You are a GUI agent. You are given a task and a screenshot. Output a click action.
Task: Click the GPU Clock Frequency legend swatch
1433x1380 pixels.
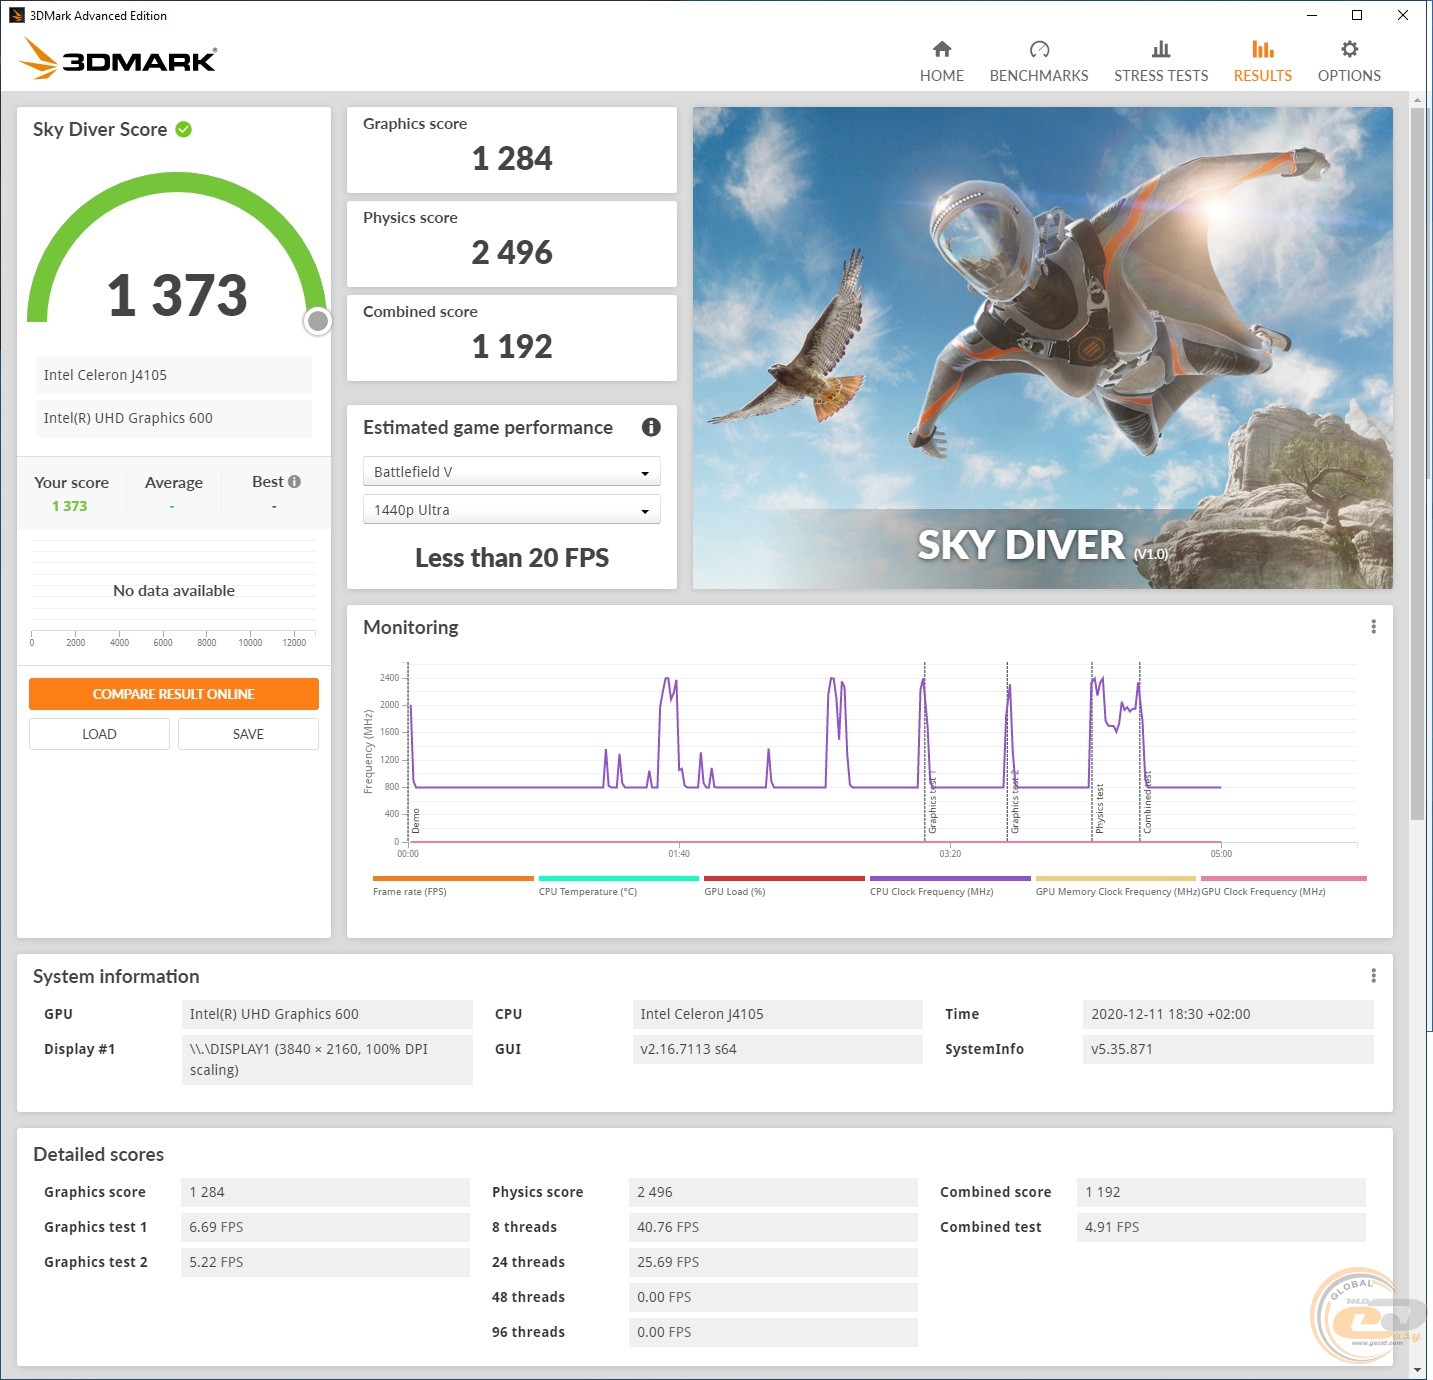click(1283, 878)
